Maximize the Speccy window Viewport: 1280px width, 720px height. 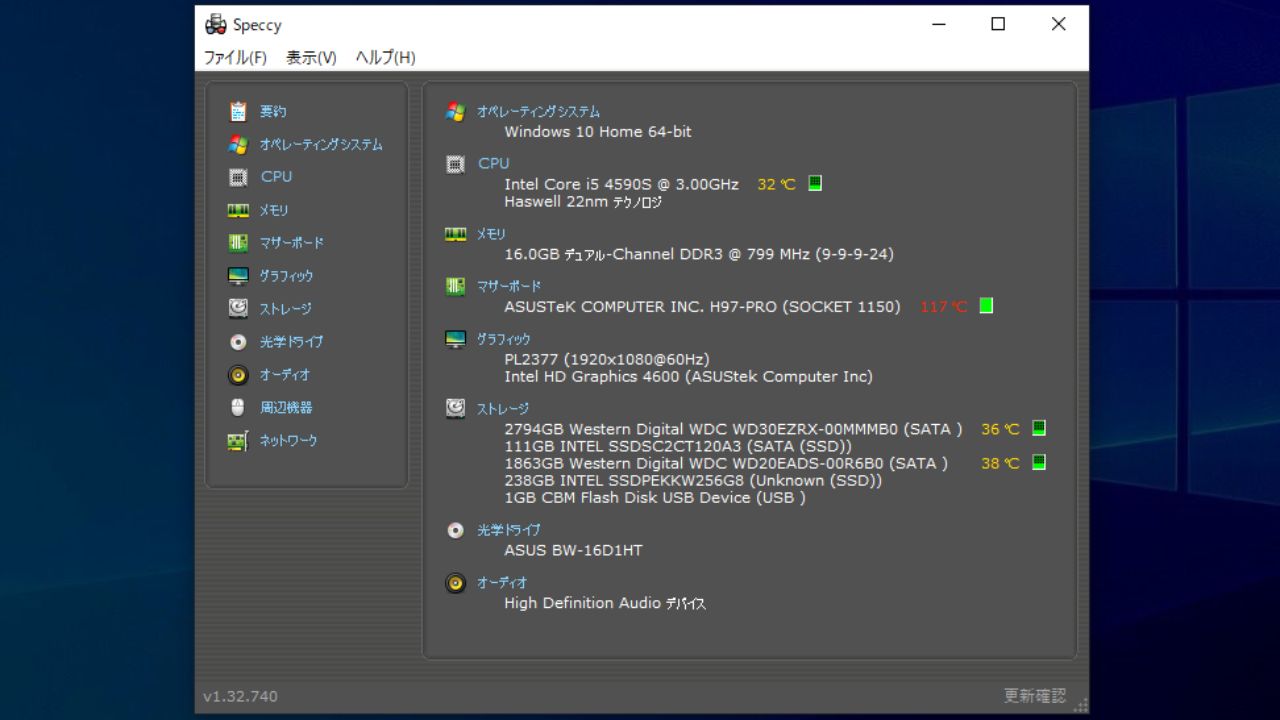pos(998,24)
